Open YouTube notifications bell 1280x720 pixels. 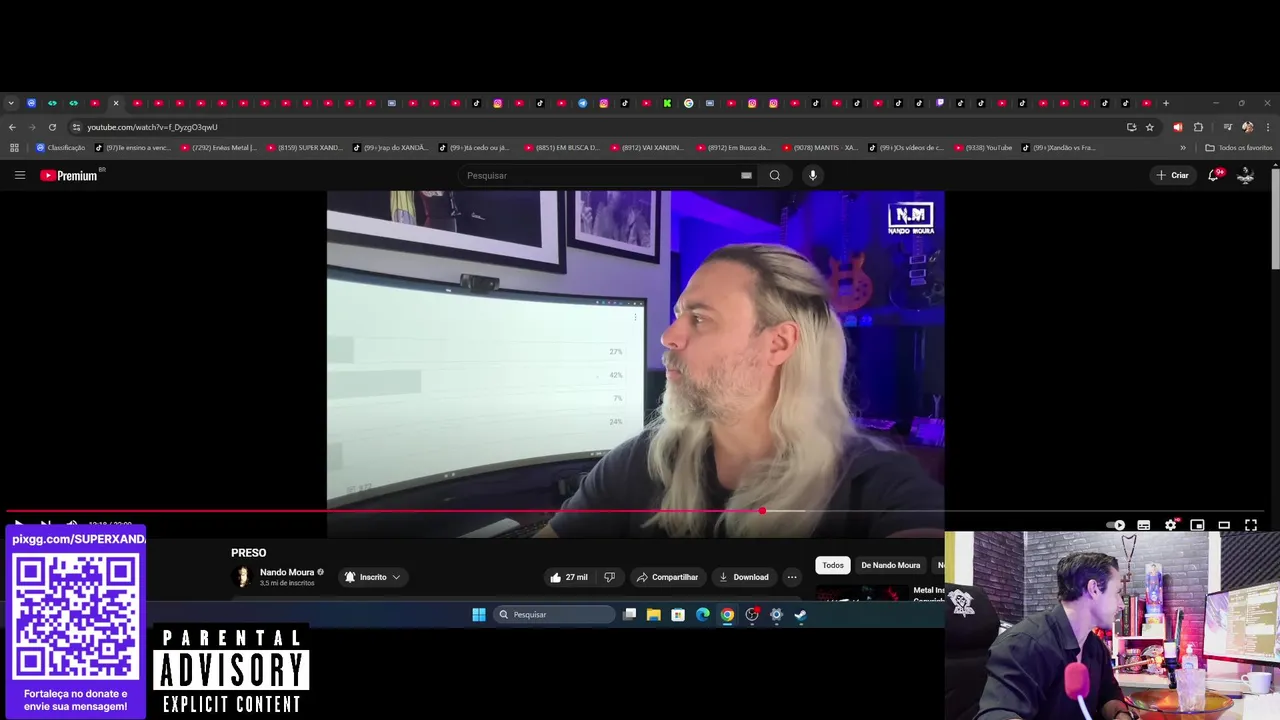click(x=1214, y=175)
